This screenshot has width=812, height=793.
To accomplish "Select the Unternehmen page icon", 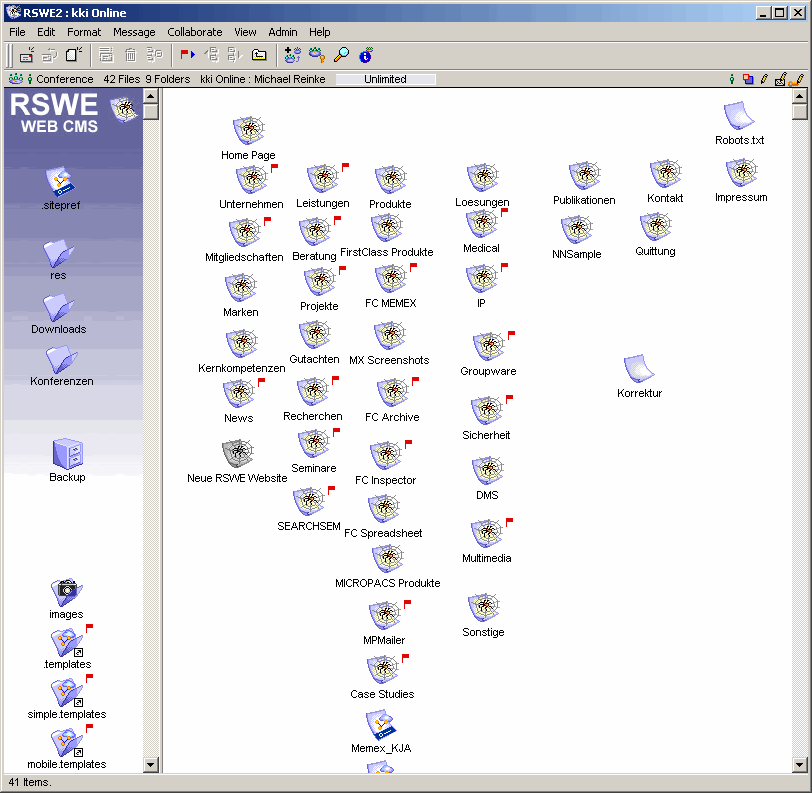I will click(x=252, y=179).
